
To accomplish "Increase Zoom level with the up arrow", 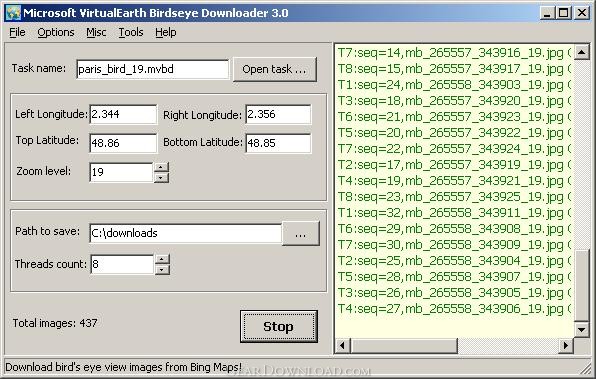I will coord(161,167).
